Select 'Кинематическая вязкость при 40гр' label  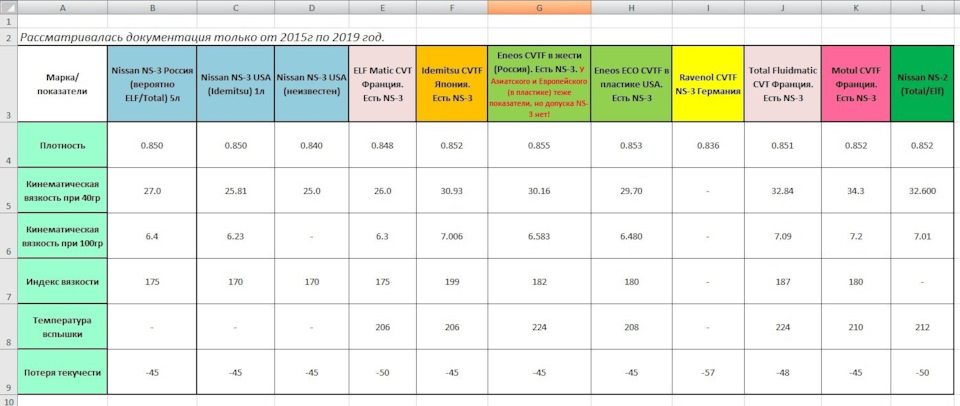[62, 190]
